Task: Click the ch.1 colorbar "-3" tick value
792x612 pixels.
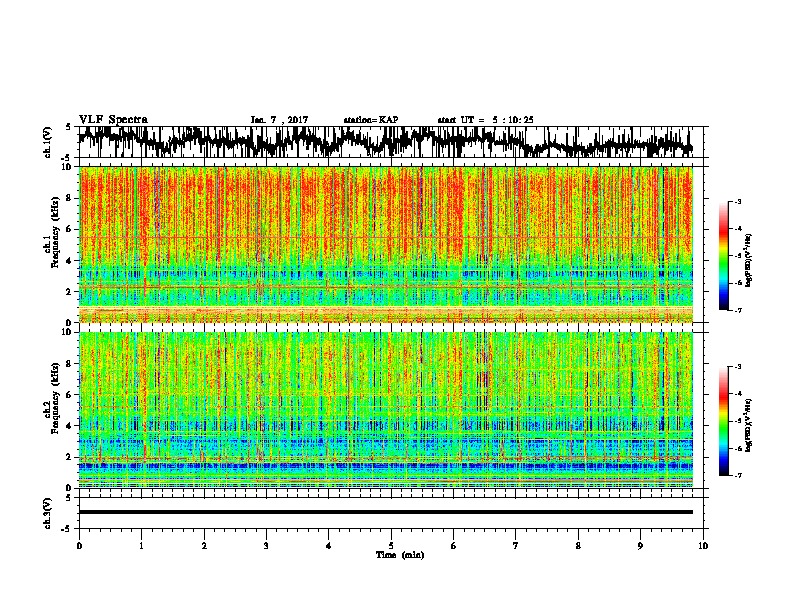Action: (x=737, y=201)
